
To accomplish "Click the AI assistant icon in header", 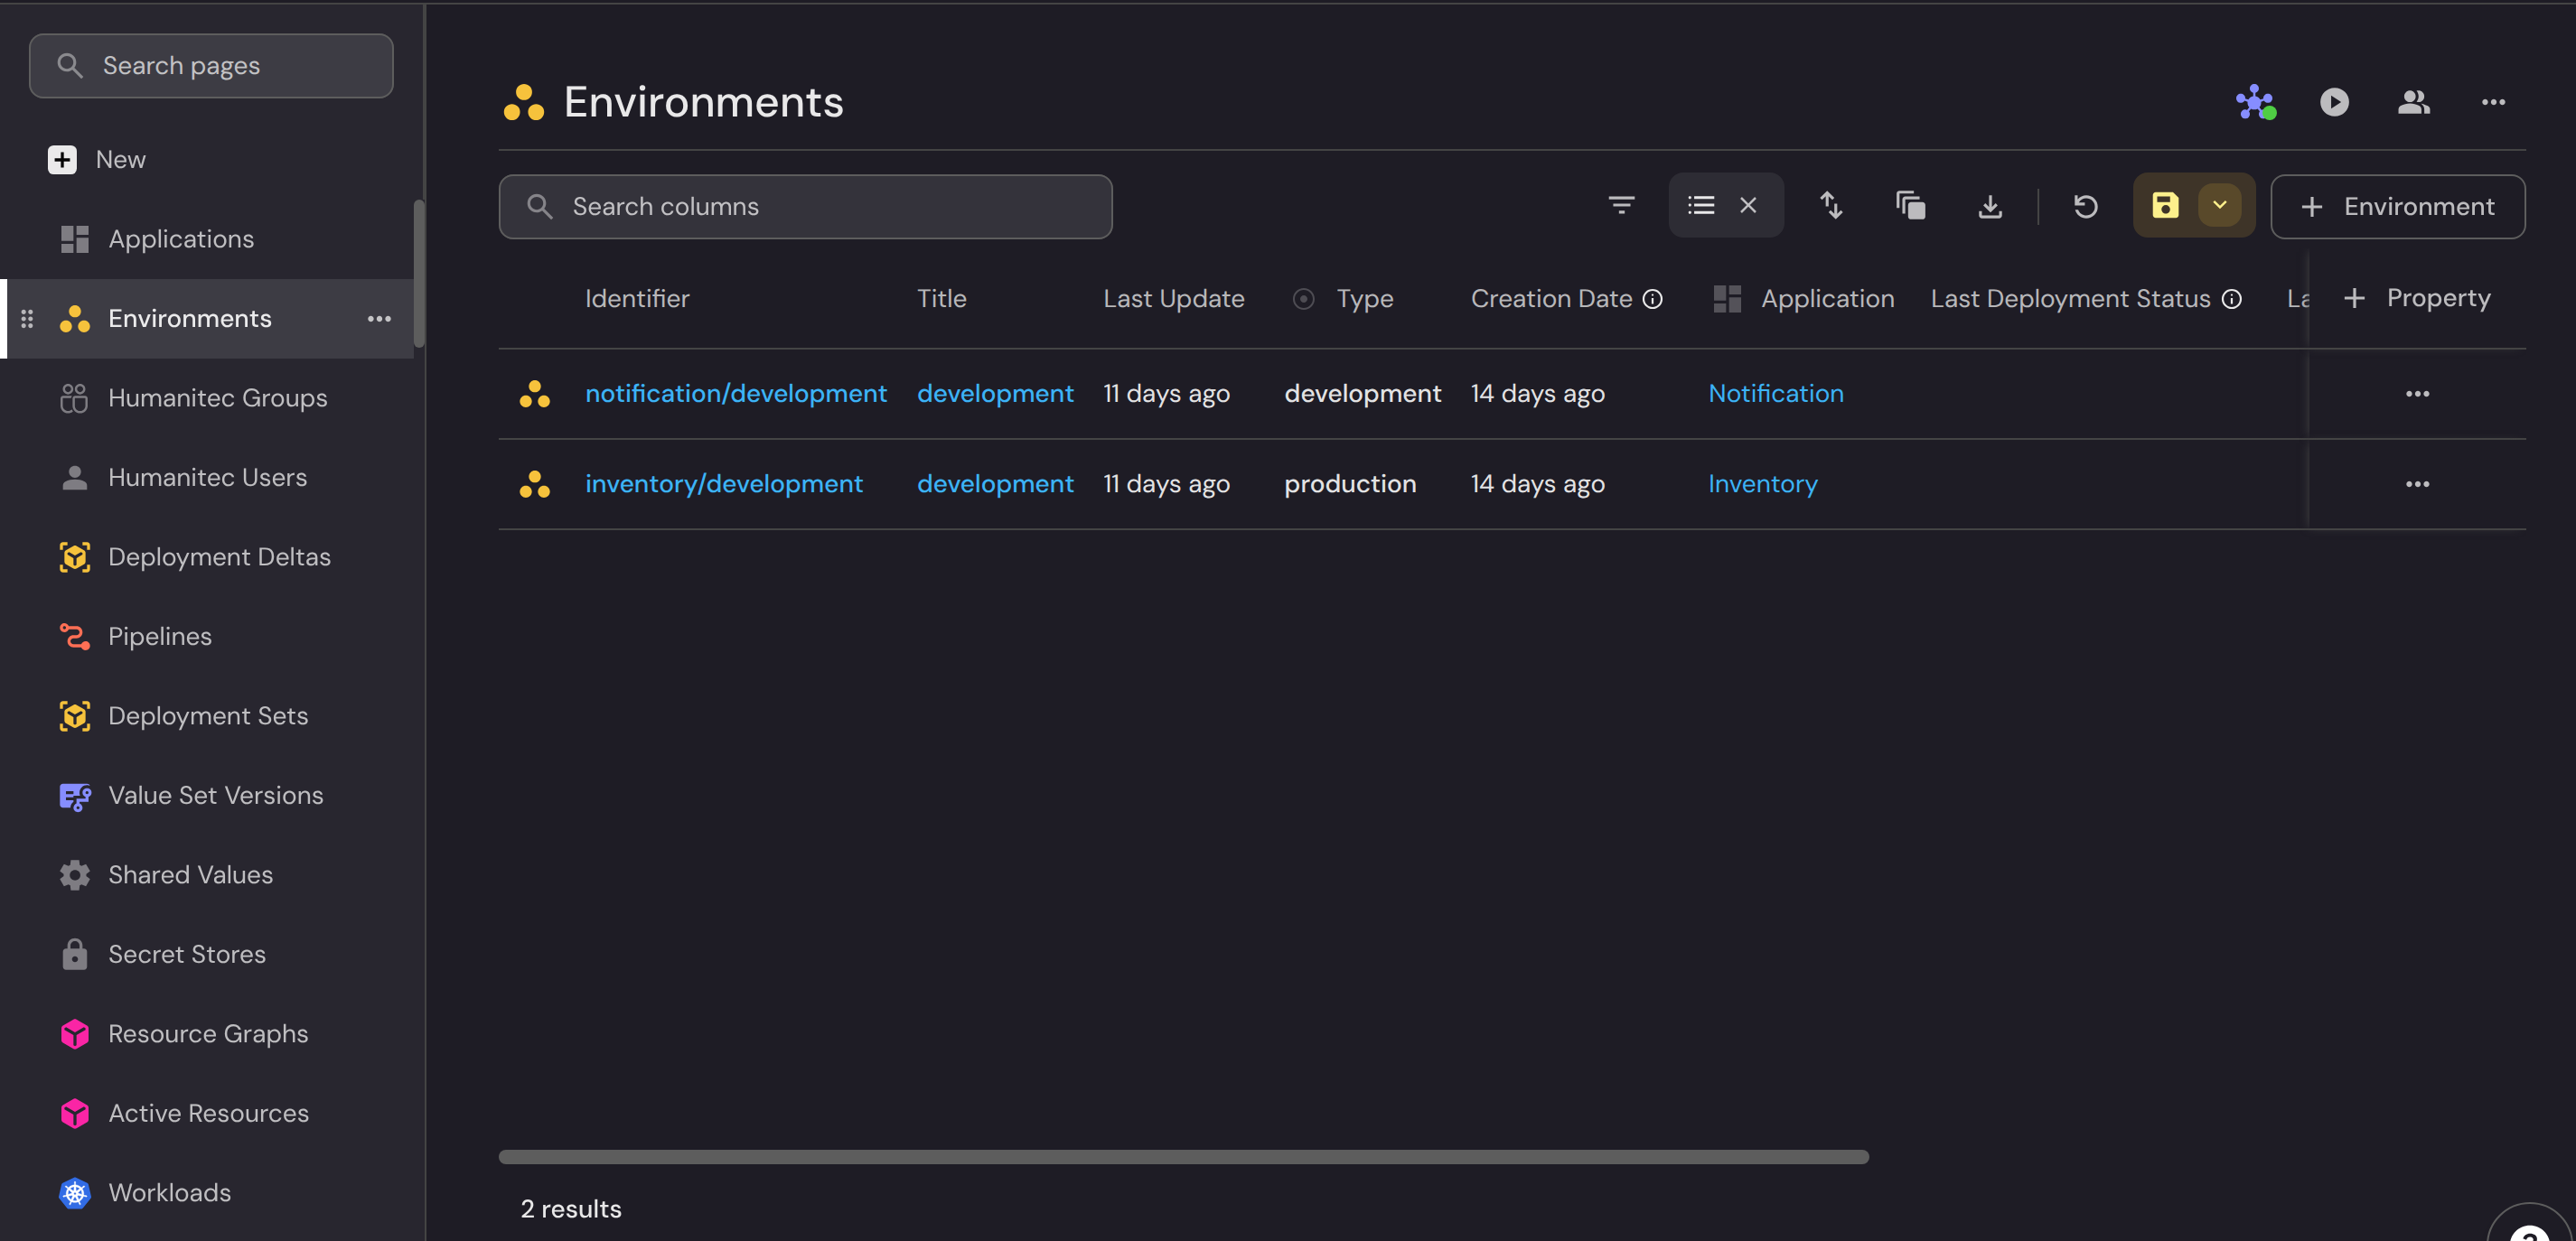I will [2255, 102].
